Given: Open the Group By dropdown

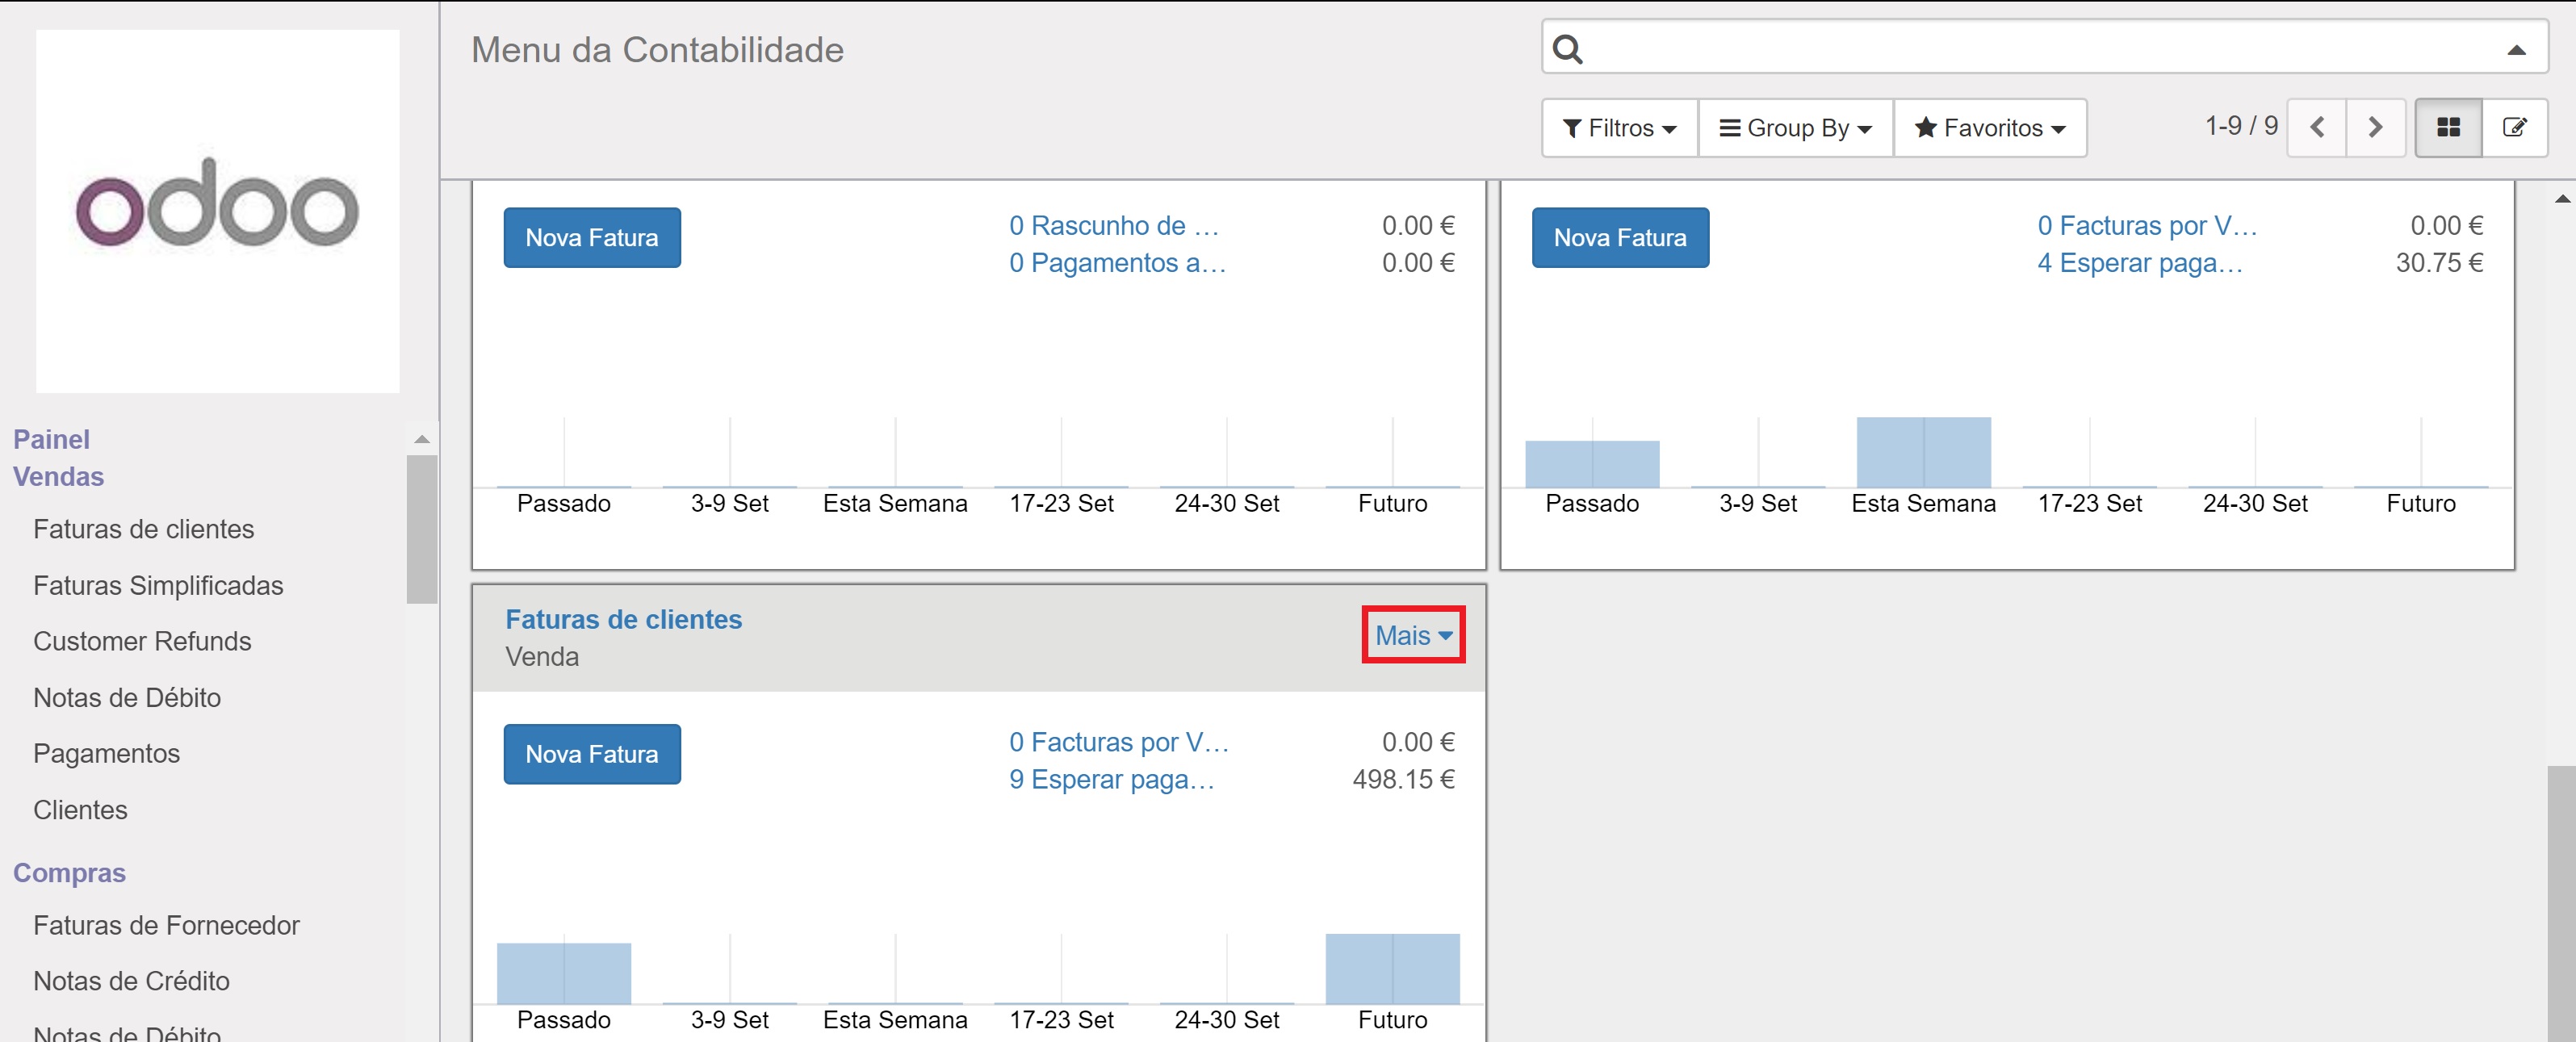Looking at the screenshot, I should tap(1794, 128).
